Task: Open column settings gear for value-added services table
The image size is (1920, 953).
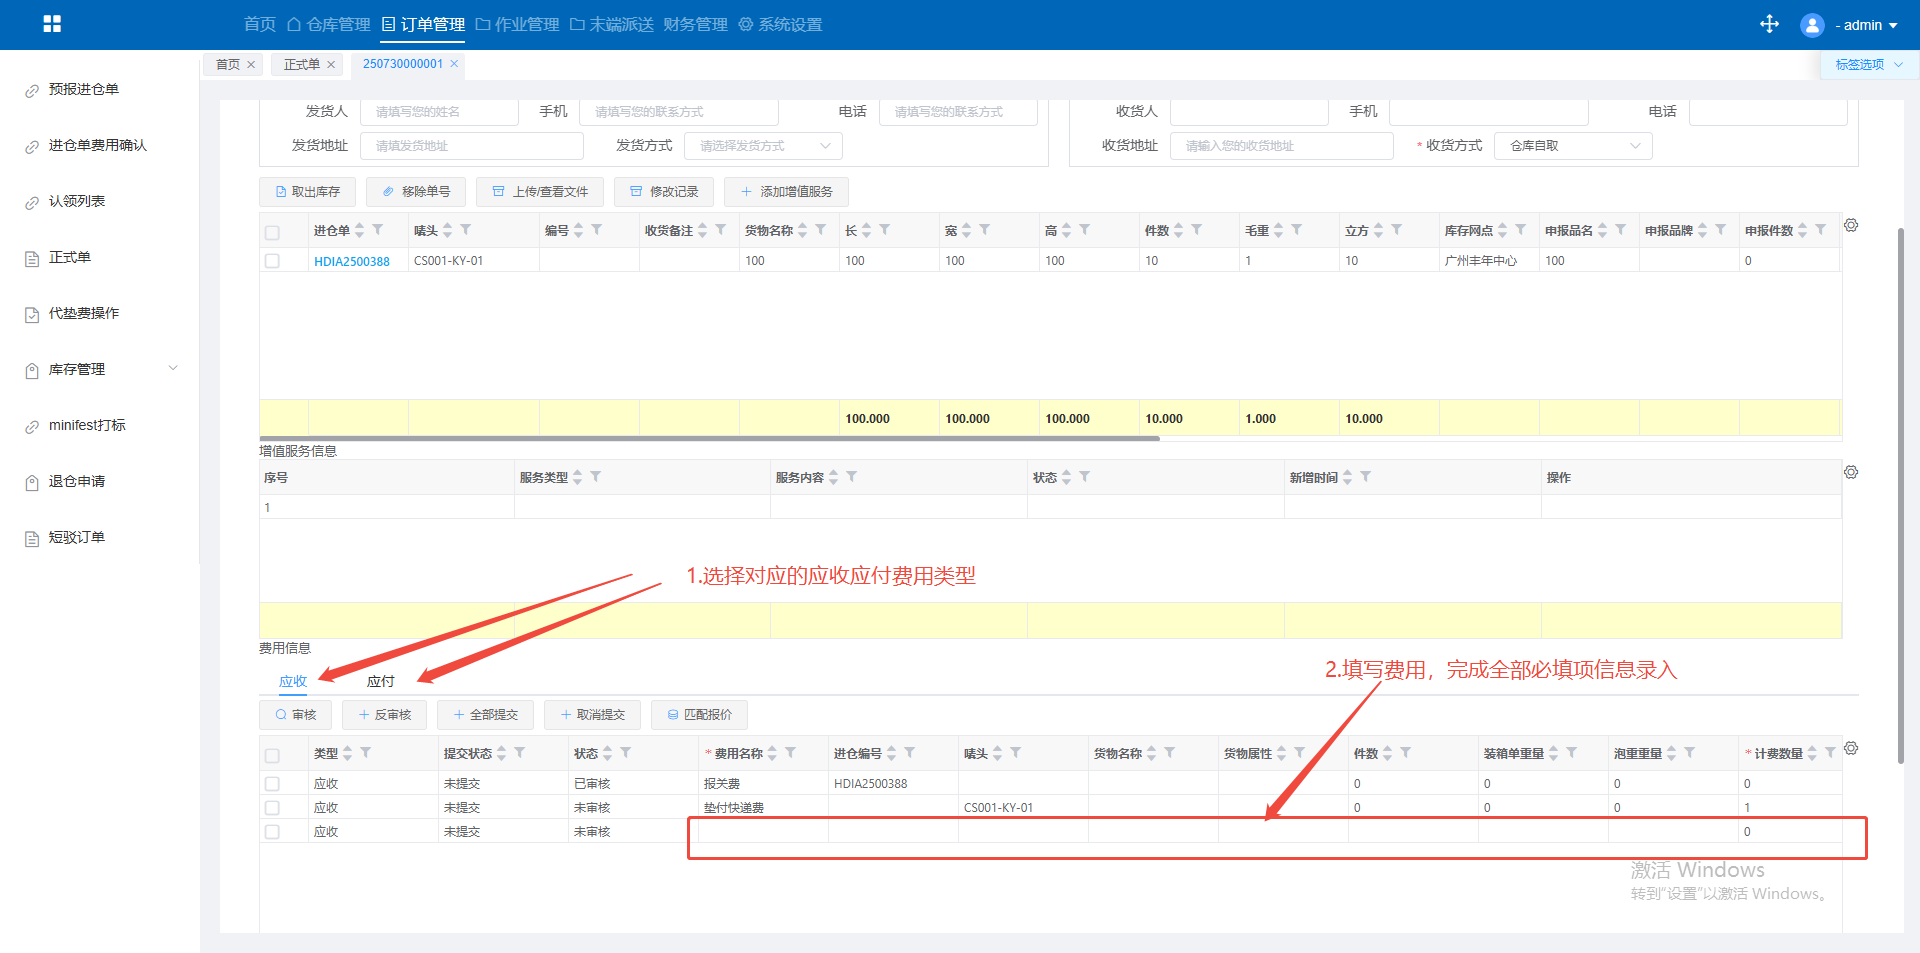Action: 1851,472
